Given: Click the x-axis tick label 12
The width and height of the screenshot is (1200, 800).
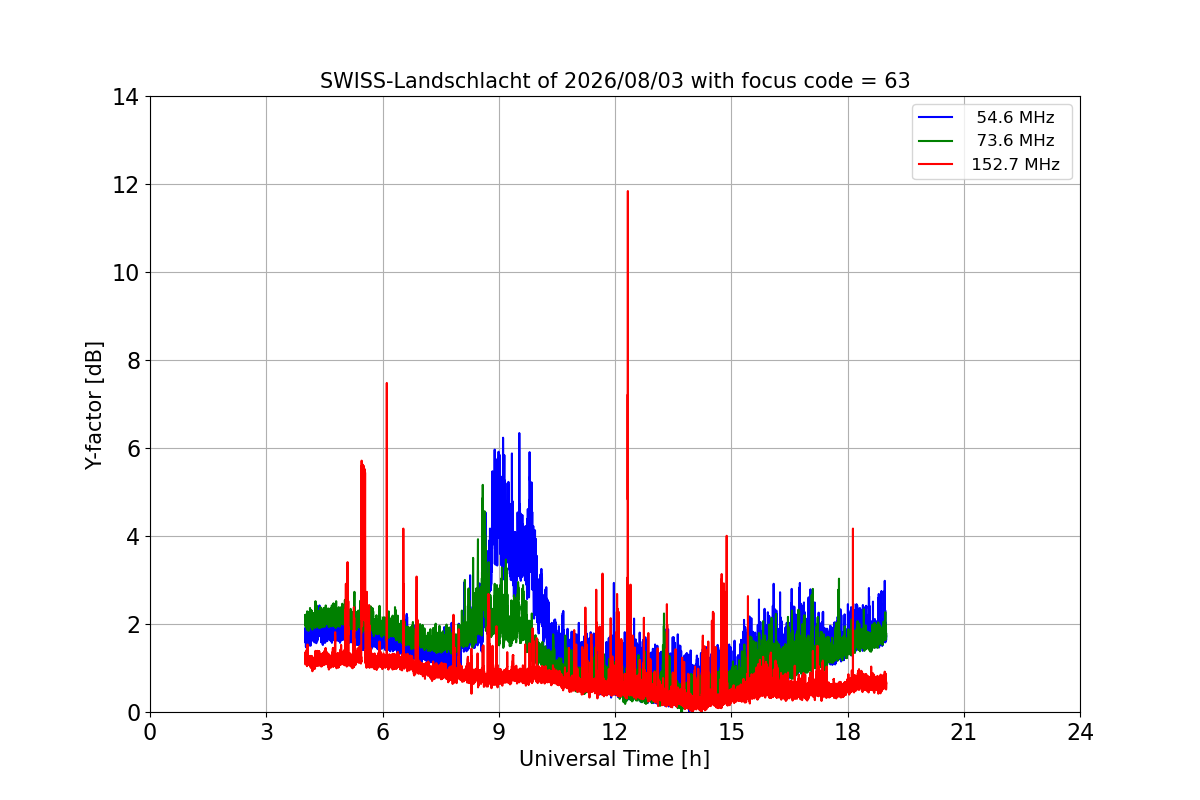Looking at the screenshot, I should (x=615, y=732).
